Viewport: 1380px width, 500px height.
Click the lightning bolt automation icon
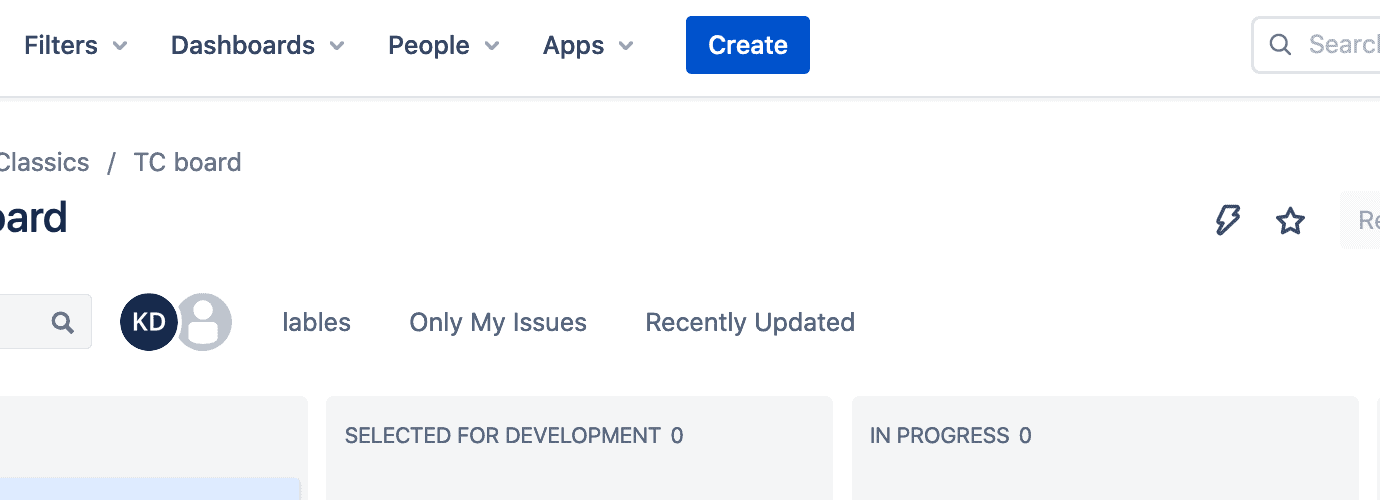pos(1227,220)
